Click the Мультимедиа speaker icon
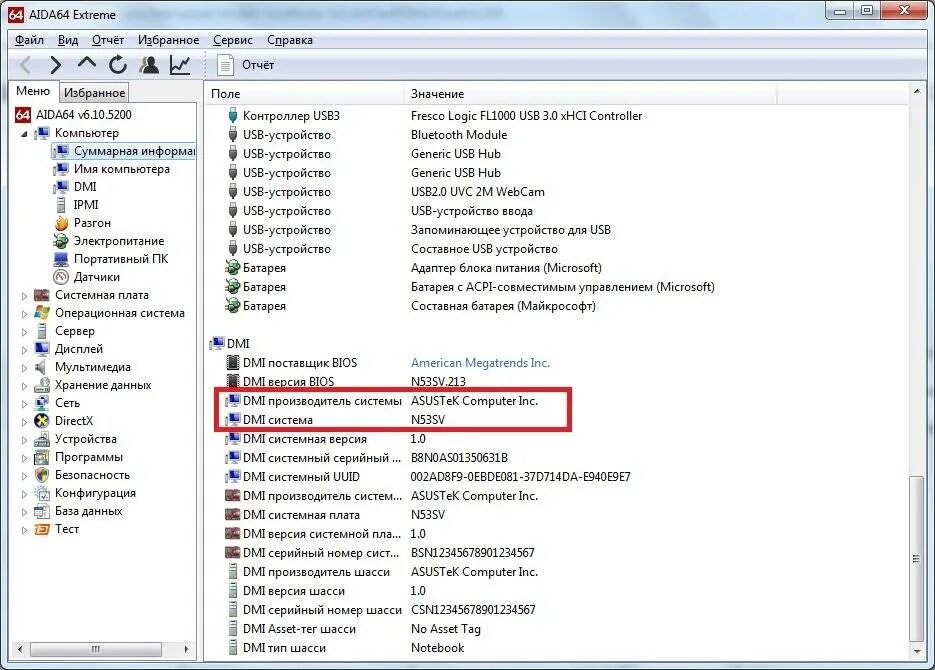The height and width of the screenshot is (670, 935). pos(42,367)
